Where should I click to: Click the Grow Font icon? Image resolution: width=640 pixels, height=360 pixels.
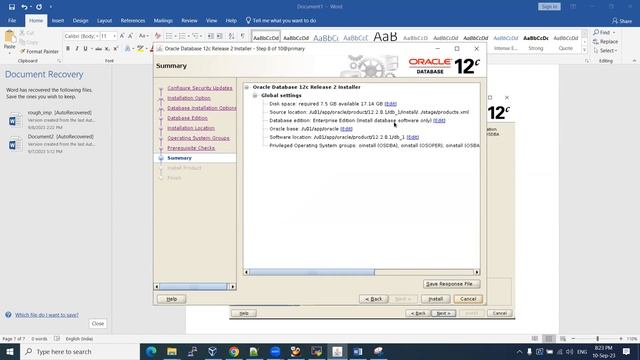[122, 36]
